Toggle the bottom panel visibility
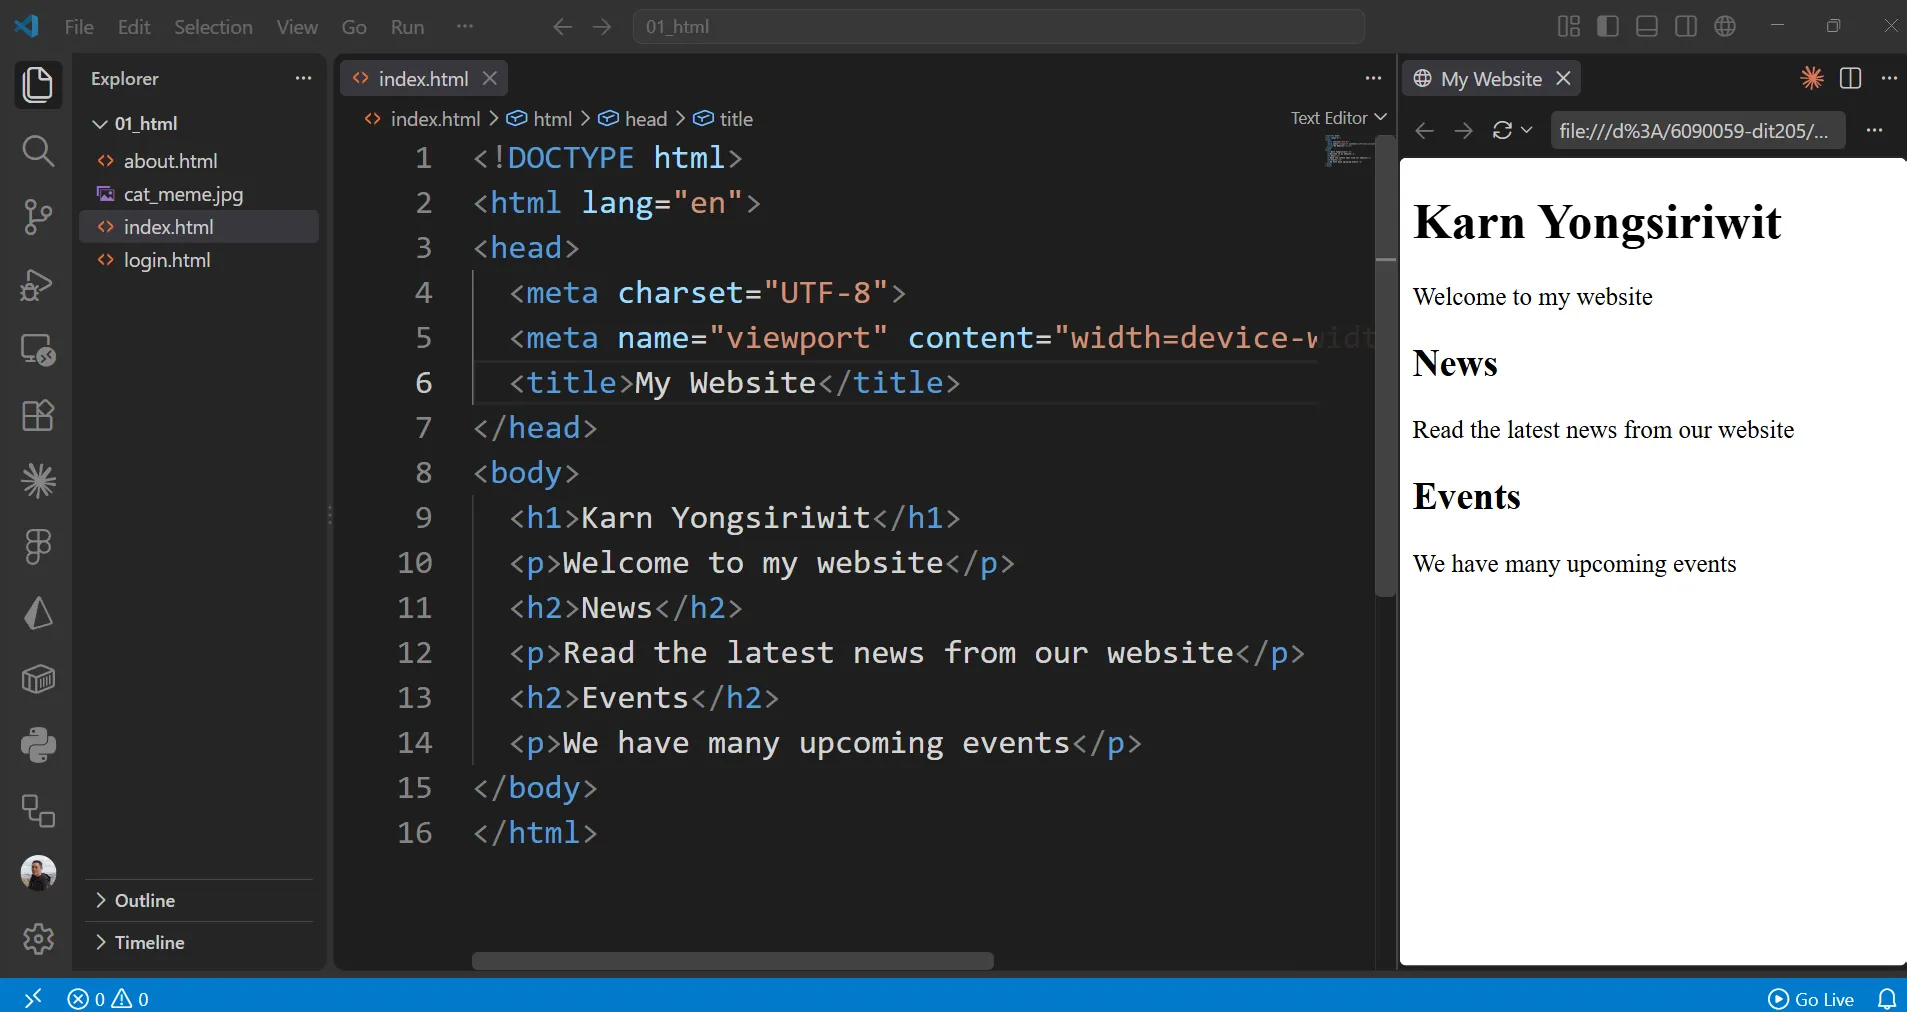This screenshot has height=1012, width=1907. 1647,27
